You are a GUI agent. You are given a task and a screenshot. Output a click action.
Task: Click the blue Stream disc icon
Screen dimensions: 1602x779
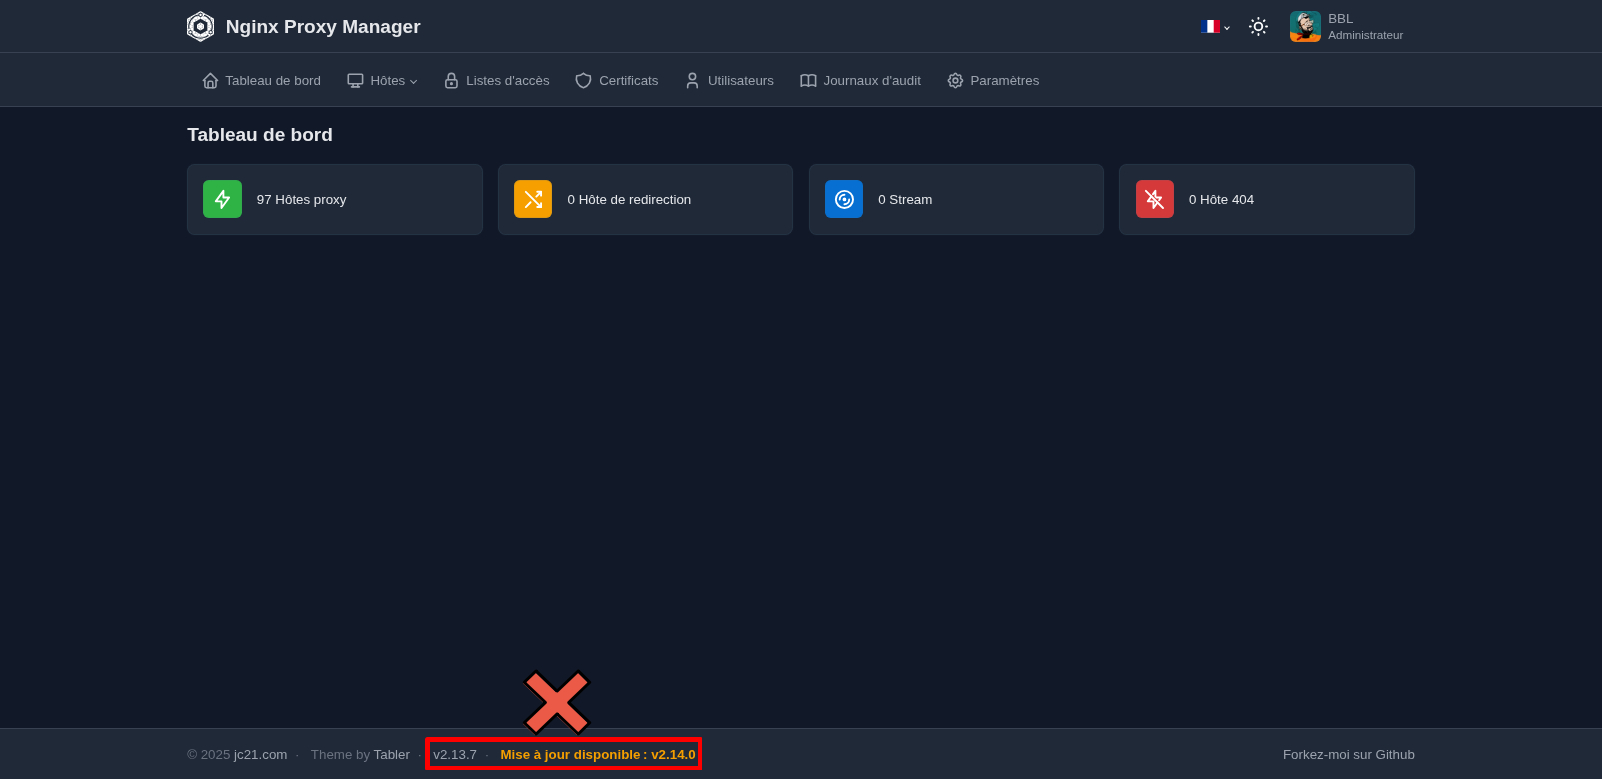[x=844, y=199]
